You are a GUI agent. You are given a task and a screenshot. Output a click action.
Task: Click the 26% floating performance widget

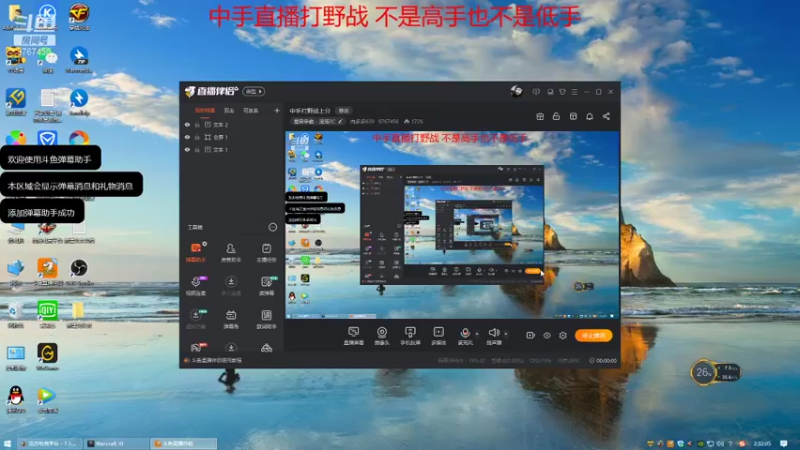714,372
